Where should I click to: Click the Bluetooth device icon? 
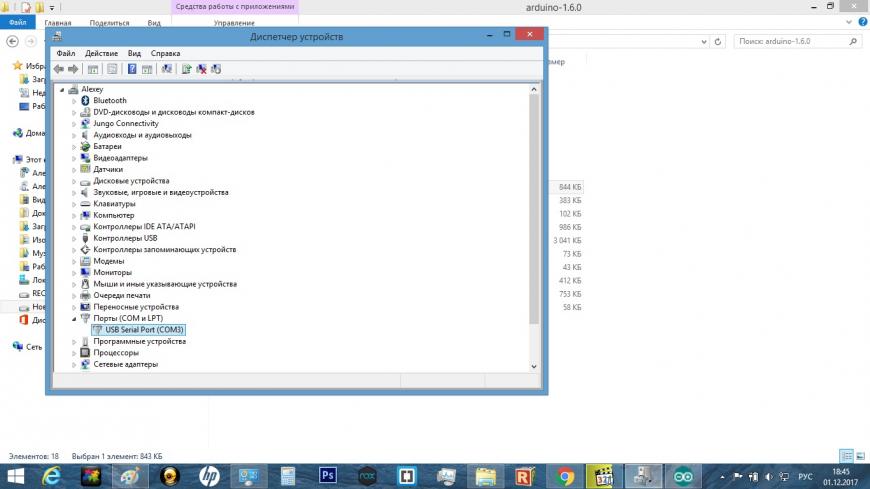point(85,100)
